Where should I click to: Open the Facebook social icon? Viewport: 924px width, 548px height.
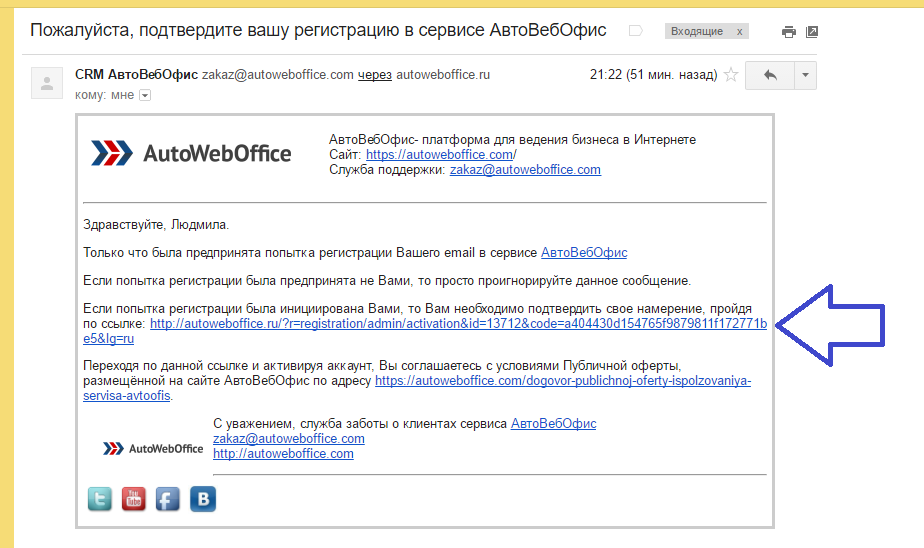coord(168,498)
